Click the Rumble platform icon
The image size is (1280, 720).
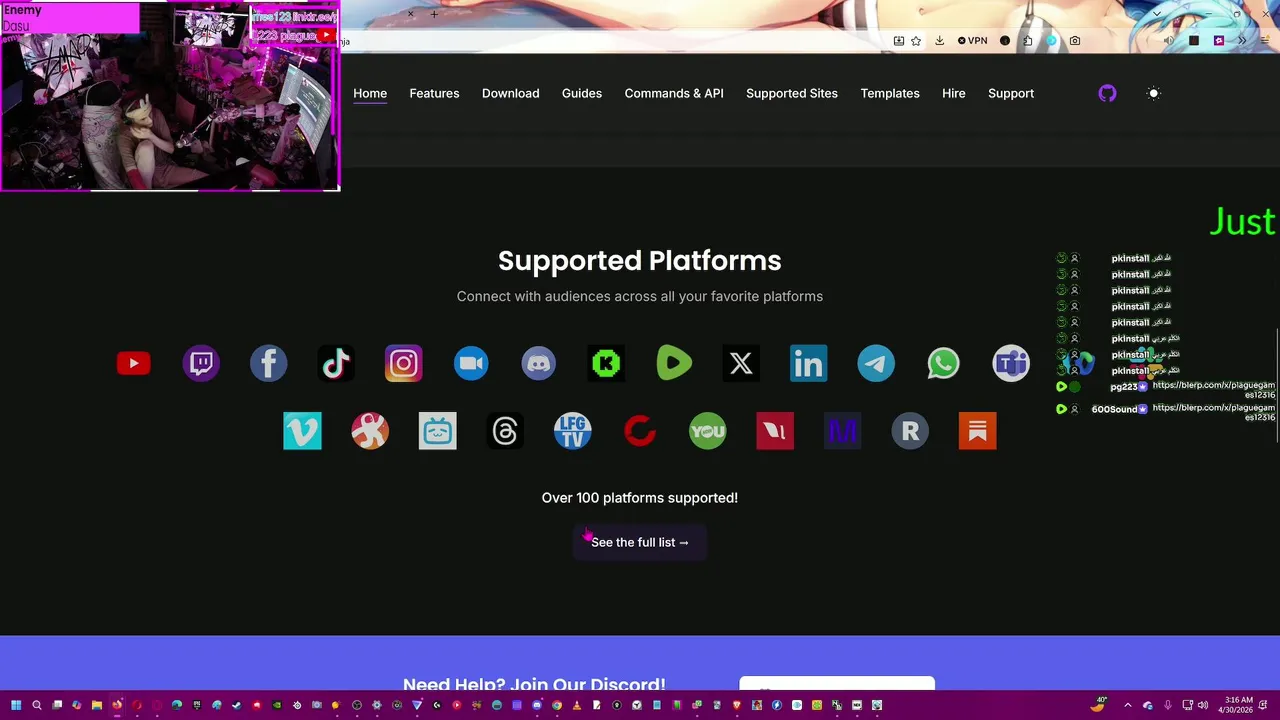(x=673, y=363)
